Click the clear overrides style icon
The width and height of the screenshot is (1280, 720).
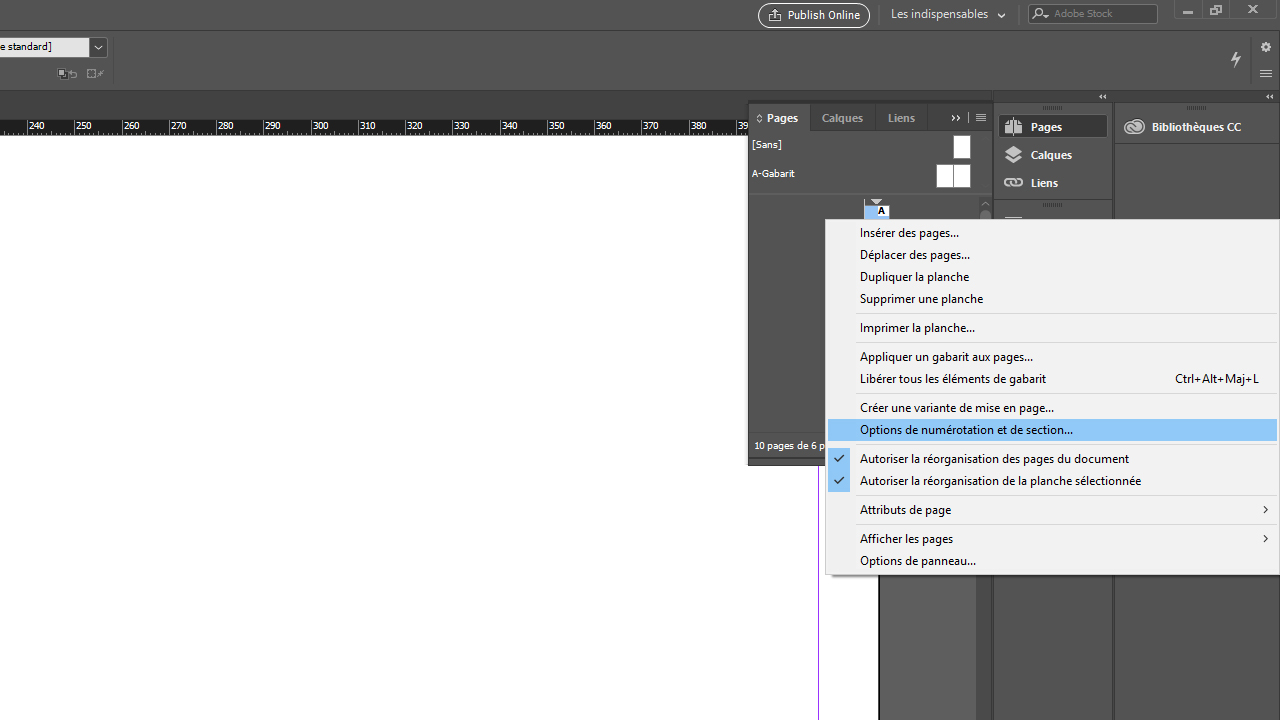[x=67, y=74]
